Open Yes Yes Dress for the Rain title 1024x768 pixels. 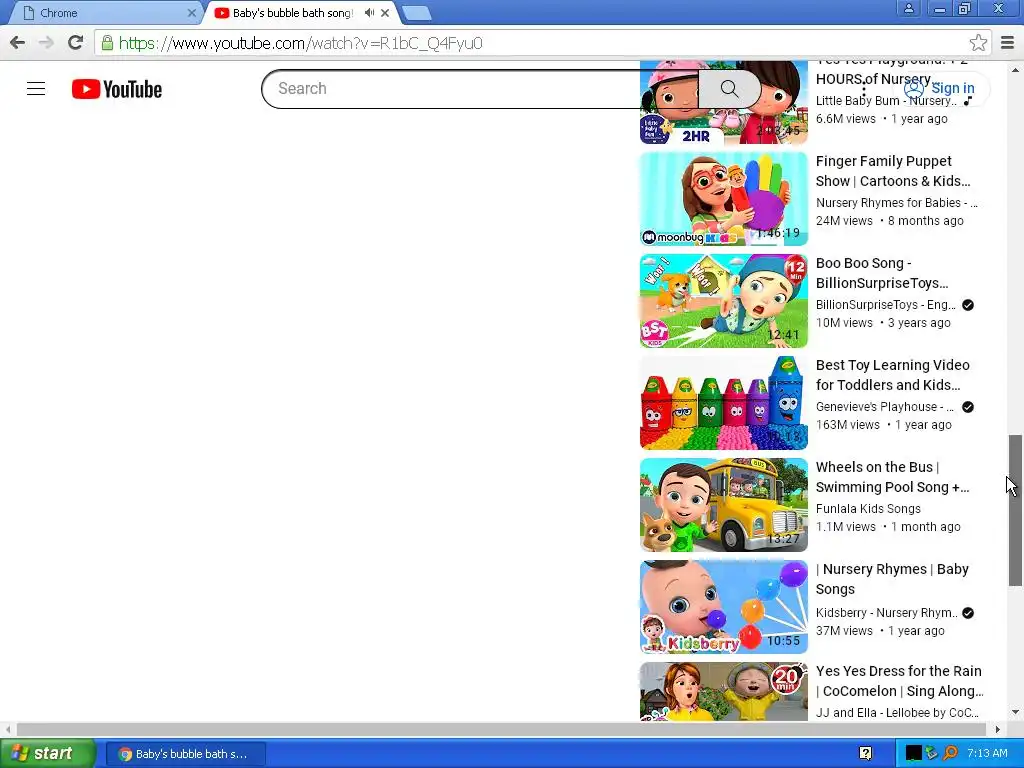tap(899, 680)
